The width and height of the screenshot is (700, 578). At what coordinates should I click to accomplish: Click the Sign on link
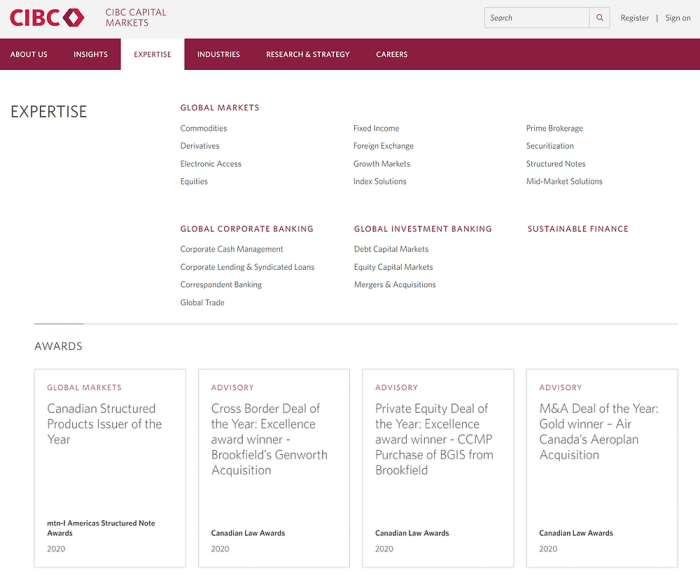point(678,18)
